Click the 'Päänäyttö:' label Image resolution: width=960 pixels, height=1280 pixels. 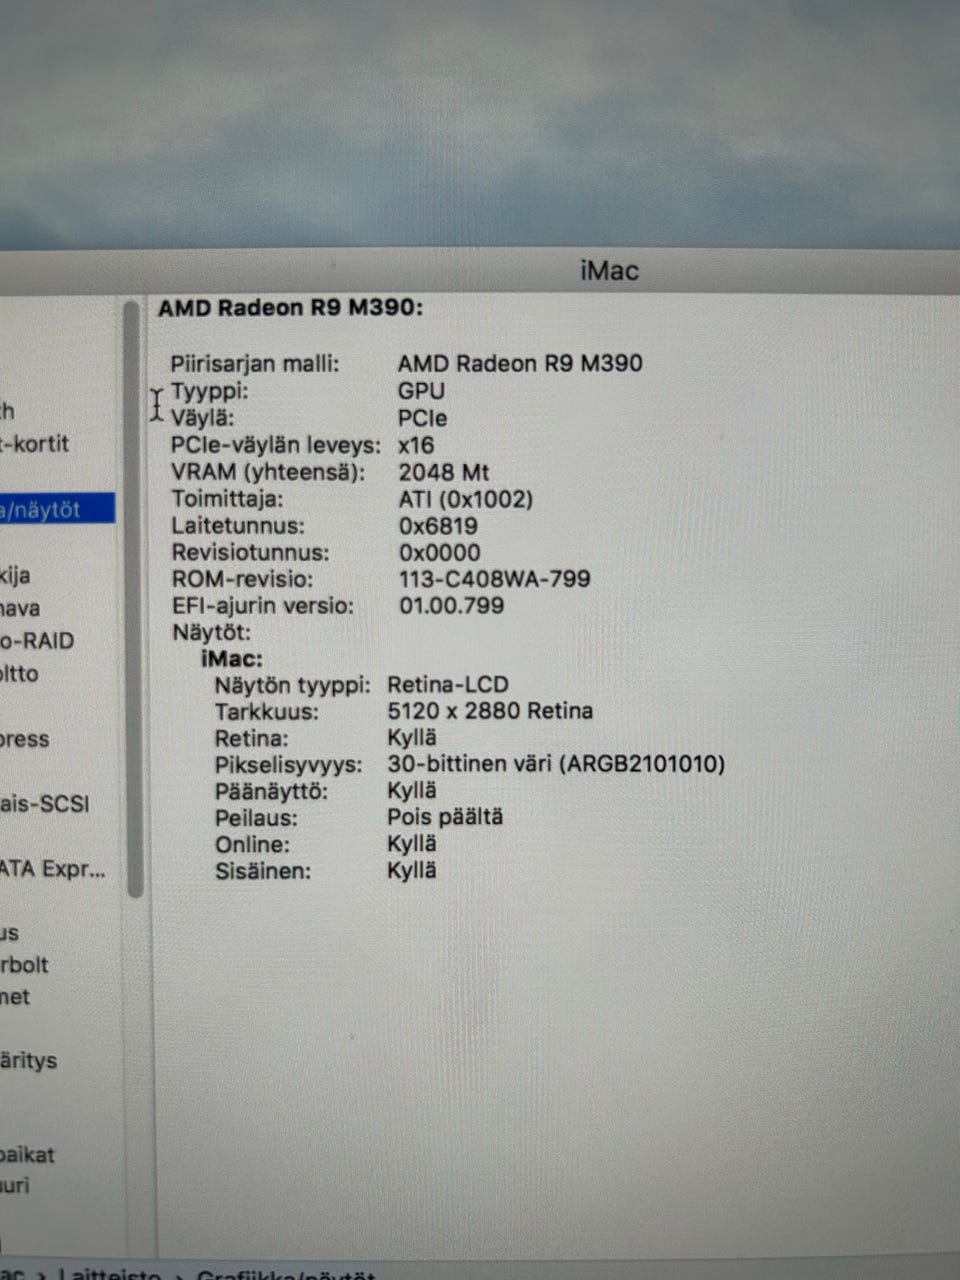271,792
